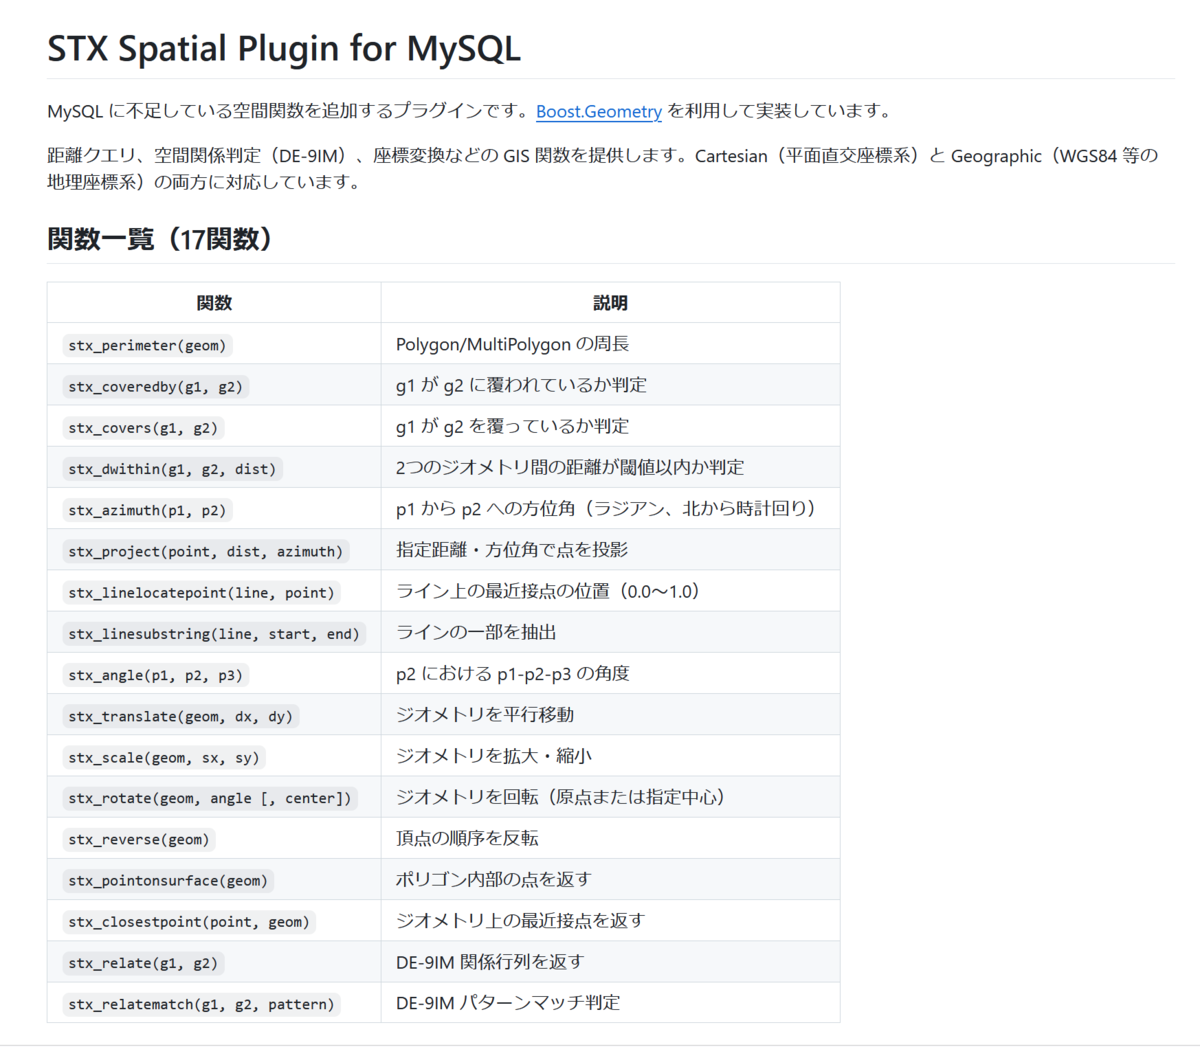Select stx_dwithin(g1, g2, dist) code cell

tap(172, 468)
